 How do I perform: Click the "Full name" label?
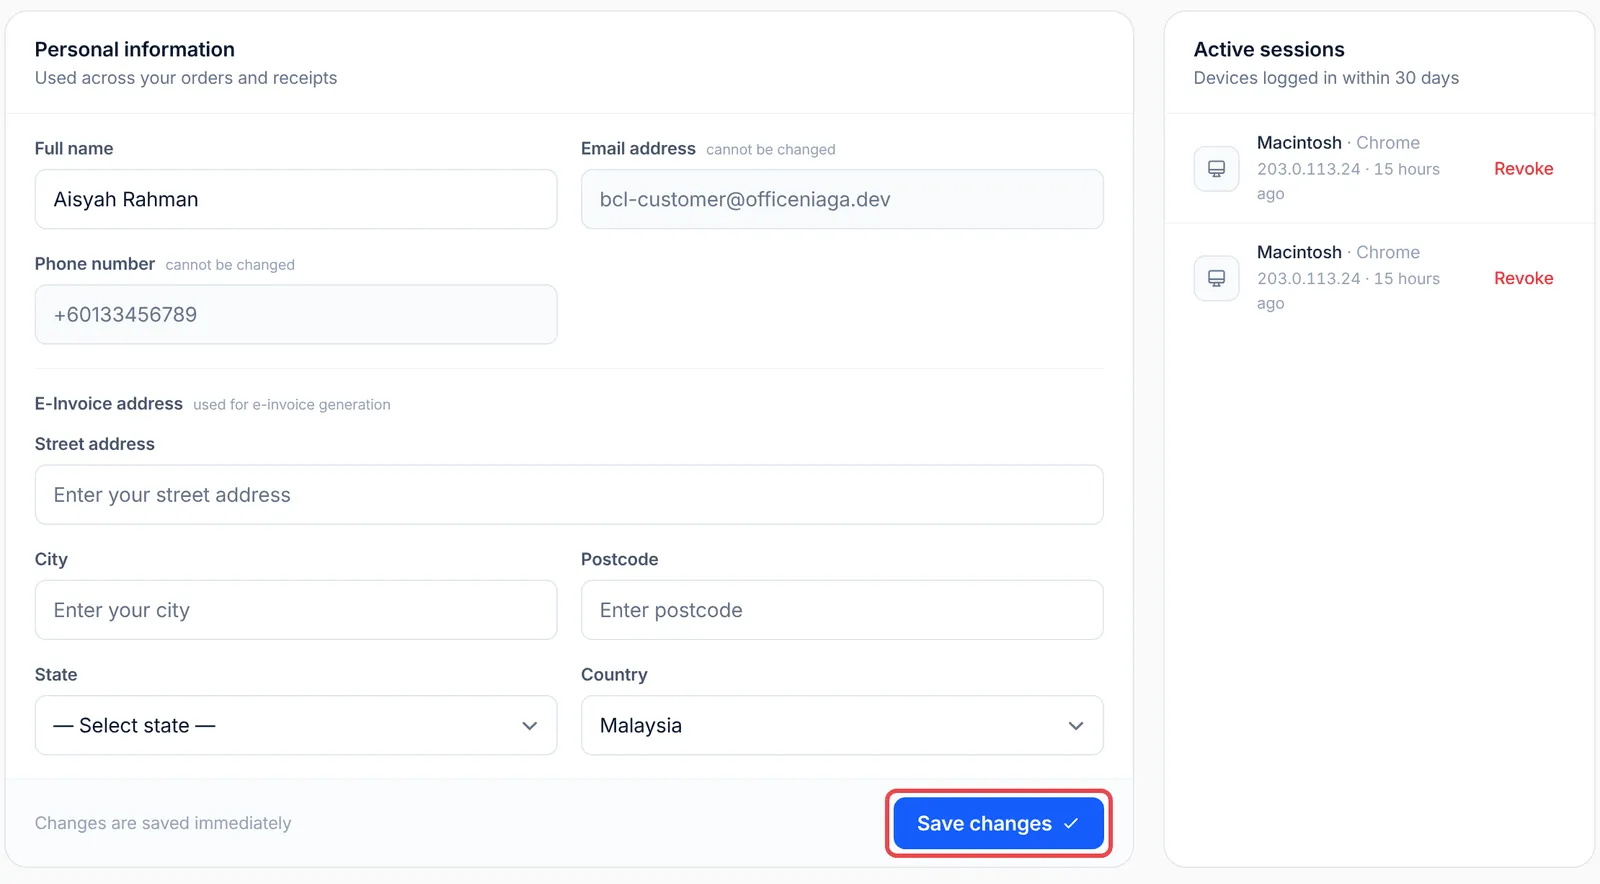click(74, 148)
